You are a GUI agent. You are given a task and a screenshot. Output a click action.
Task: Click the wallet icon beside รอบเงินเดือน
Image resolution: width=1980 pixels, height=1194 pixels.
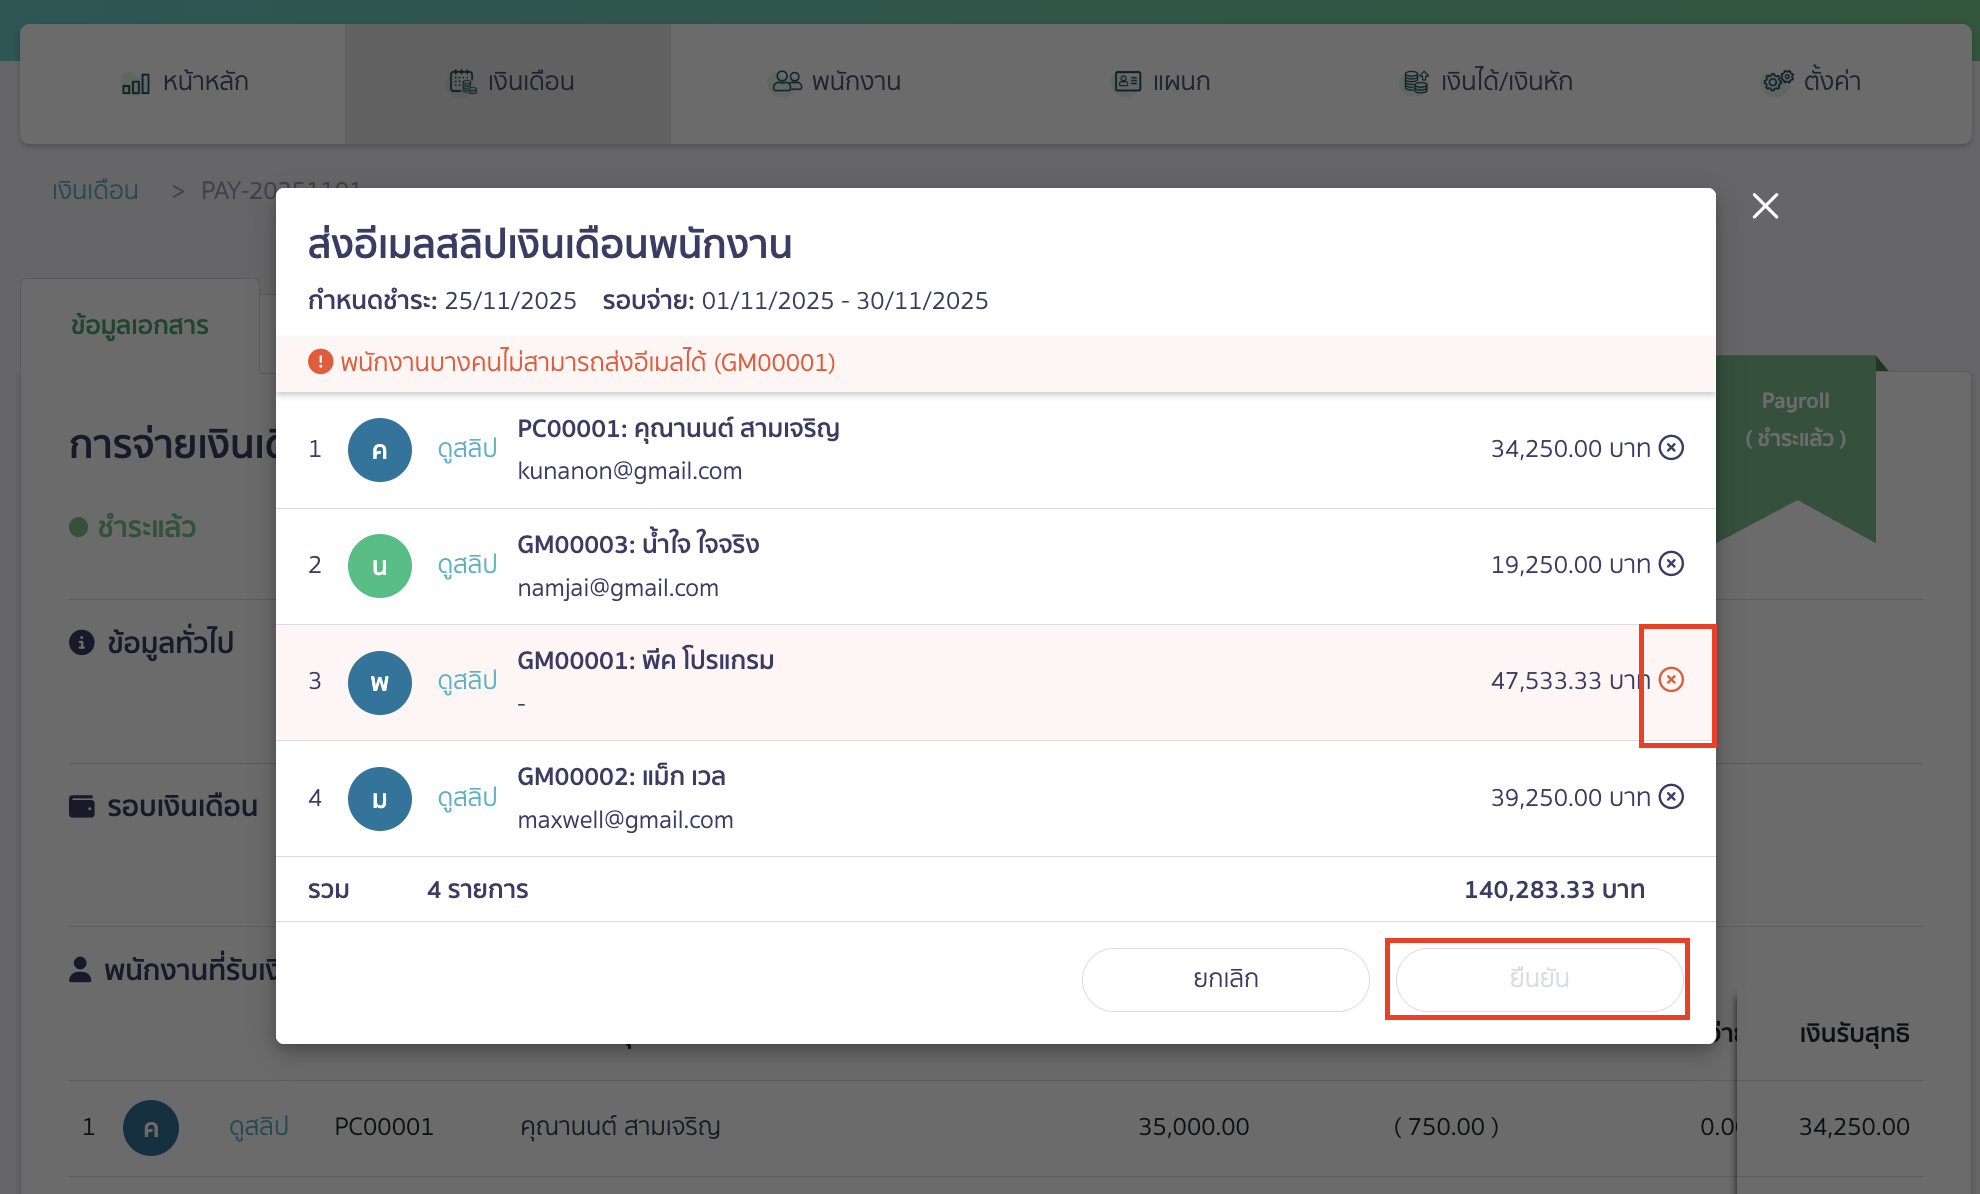(x=81, y=805)
